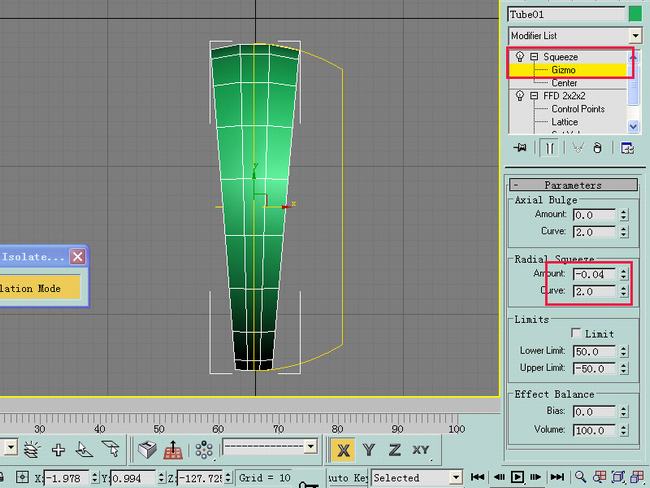Adjust the Volume spinner
Image resolution: width=650 pixels, height=488 pixels.
[624, 430]
